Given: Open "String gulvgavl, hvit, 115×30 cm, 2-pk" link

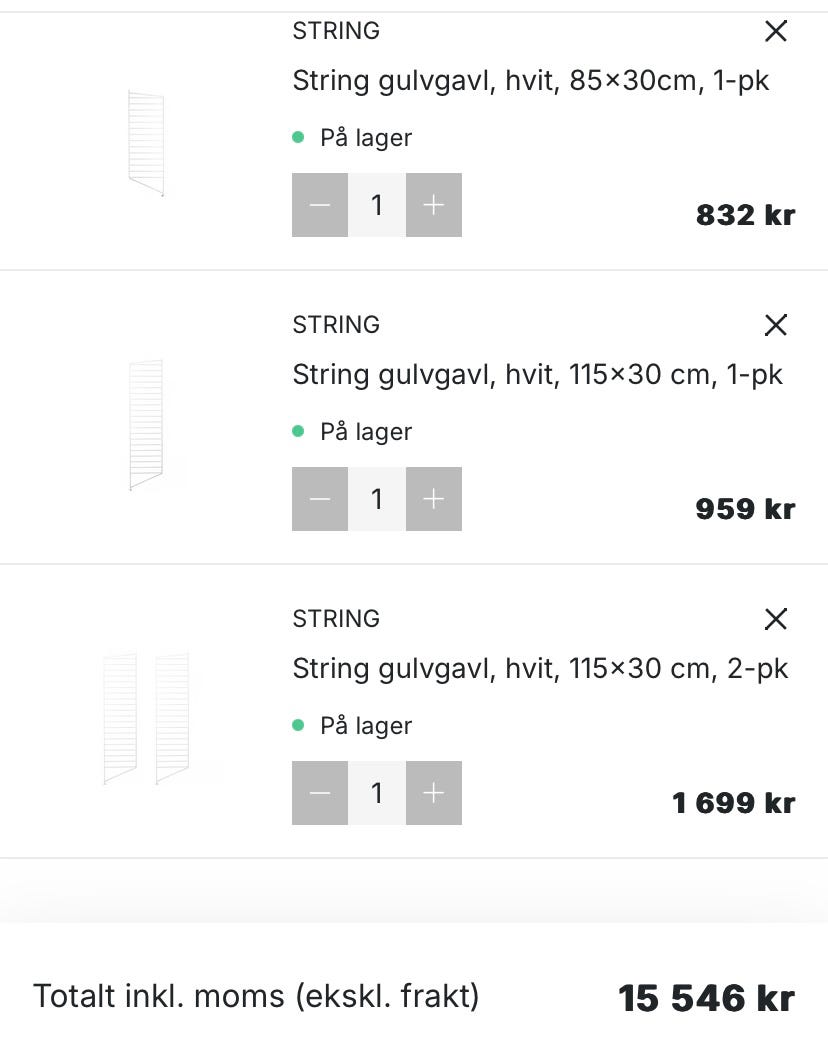Looking at the screenshot, I should tap(540, 669).
